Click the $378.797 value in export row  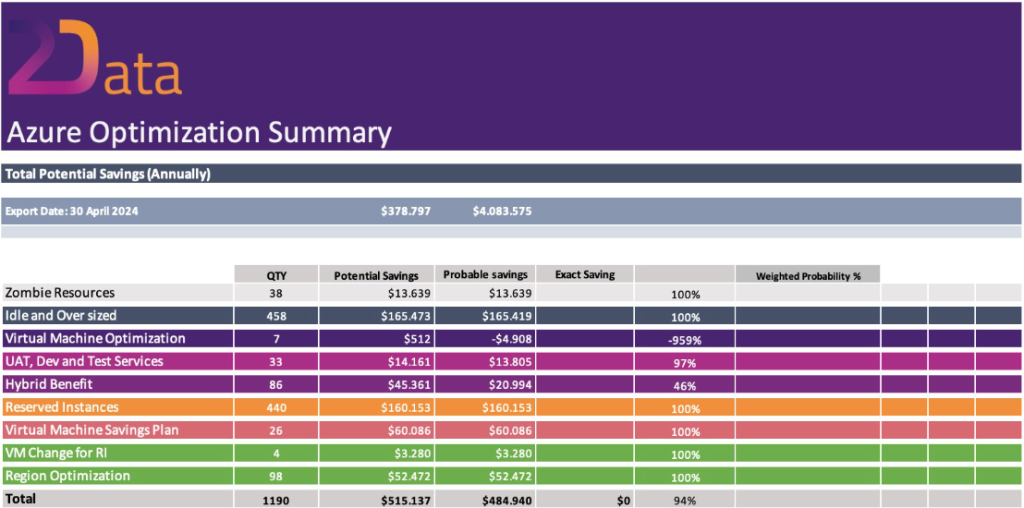point(405,212)
